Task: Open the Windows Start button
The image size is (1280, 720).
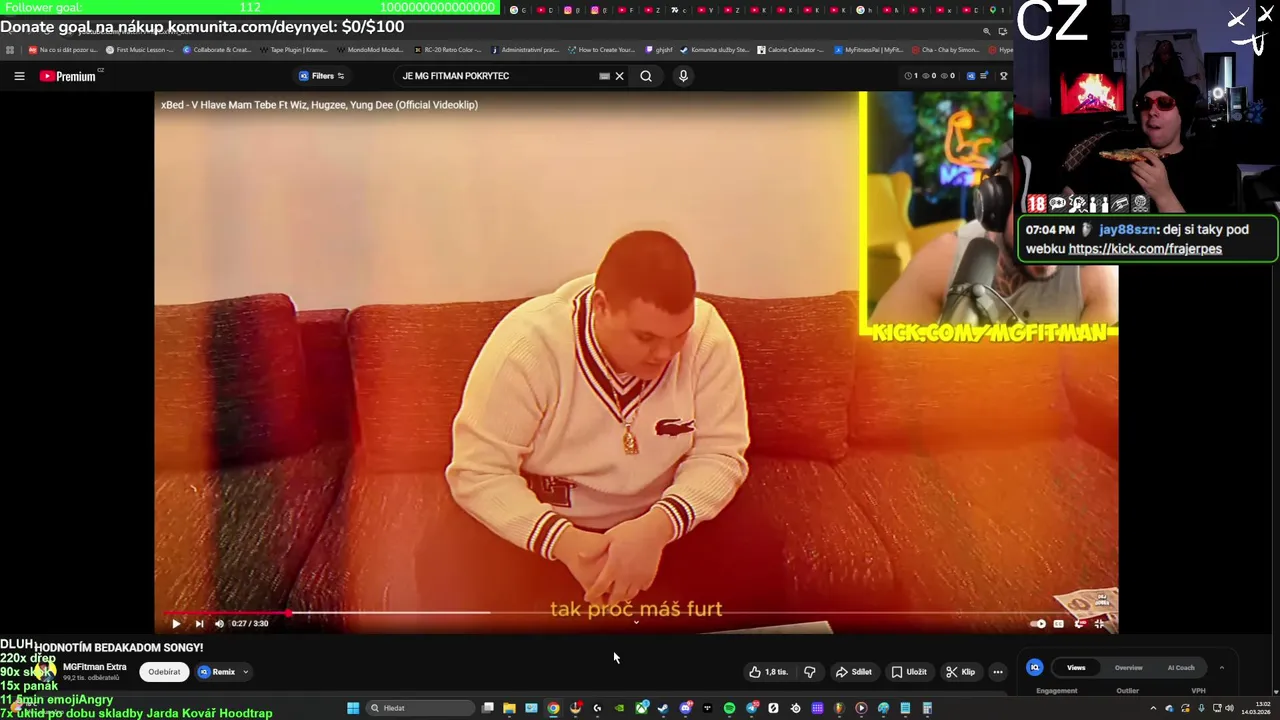Action: click(352, 708)
